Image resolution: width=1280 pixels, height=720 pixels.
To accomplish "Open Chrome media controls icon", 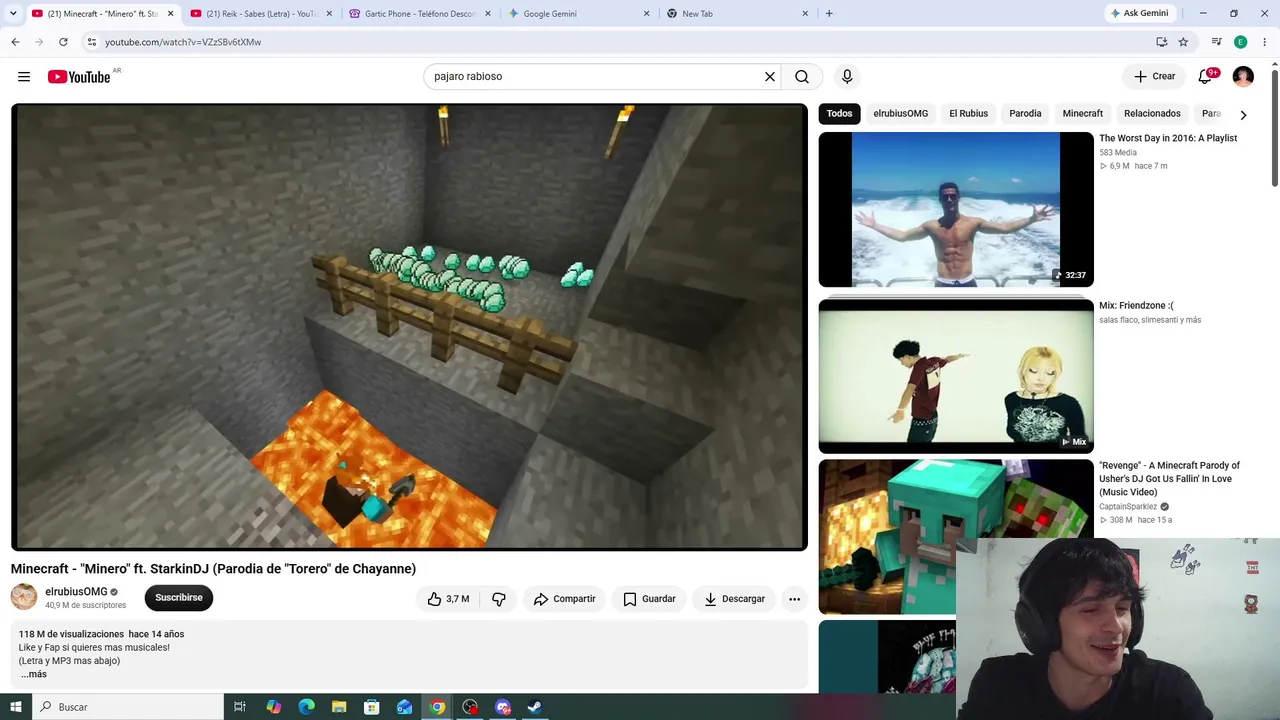I will coord(1216,42).
